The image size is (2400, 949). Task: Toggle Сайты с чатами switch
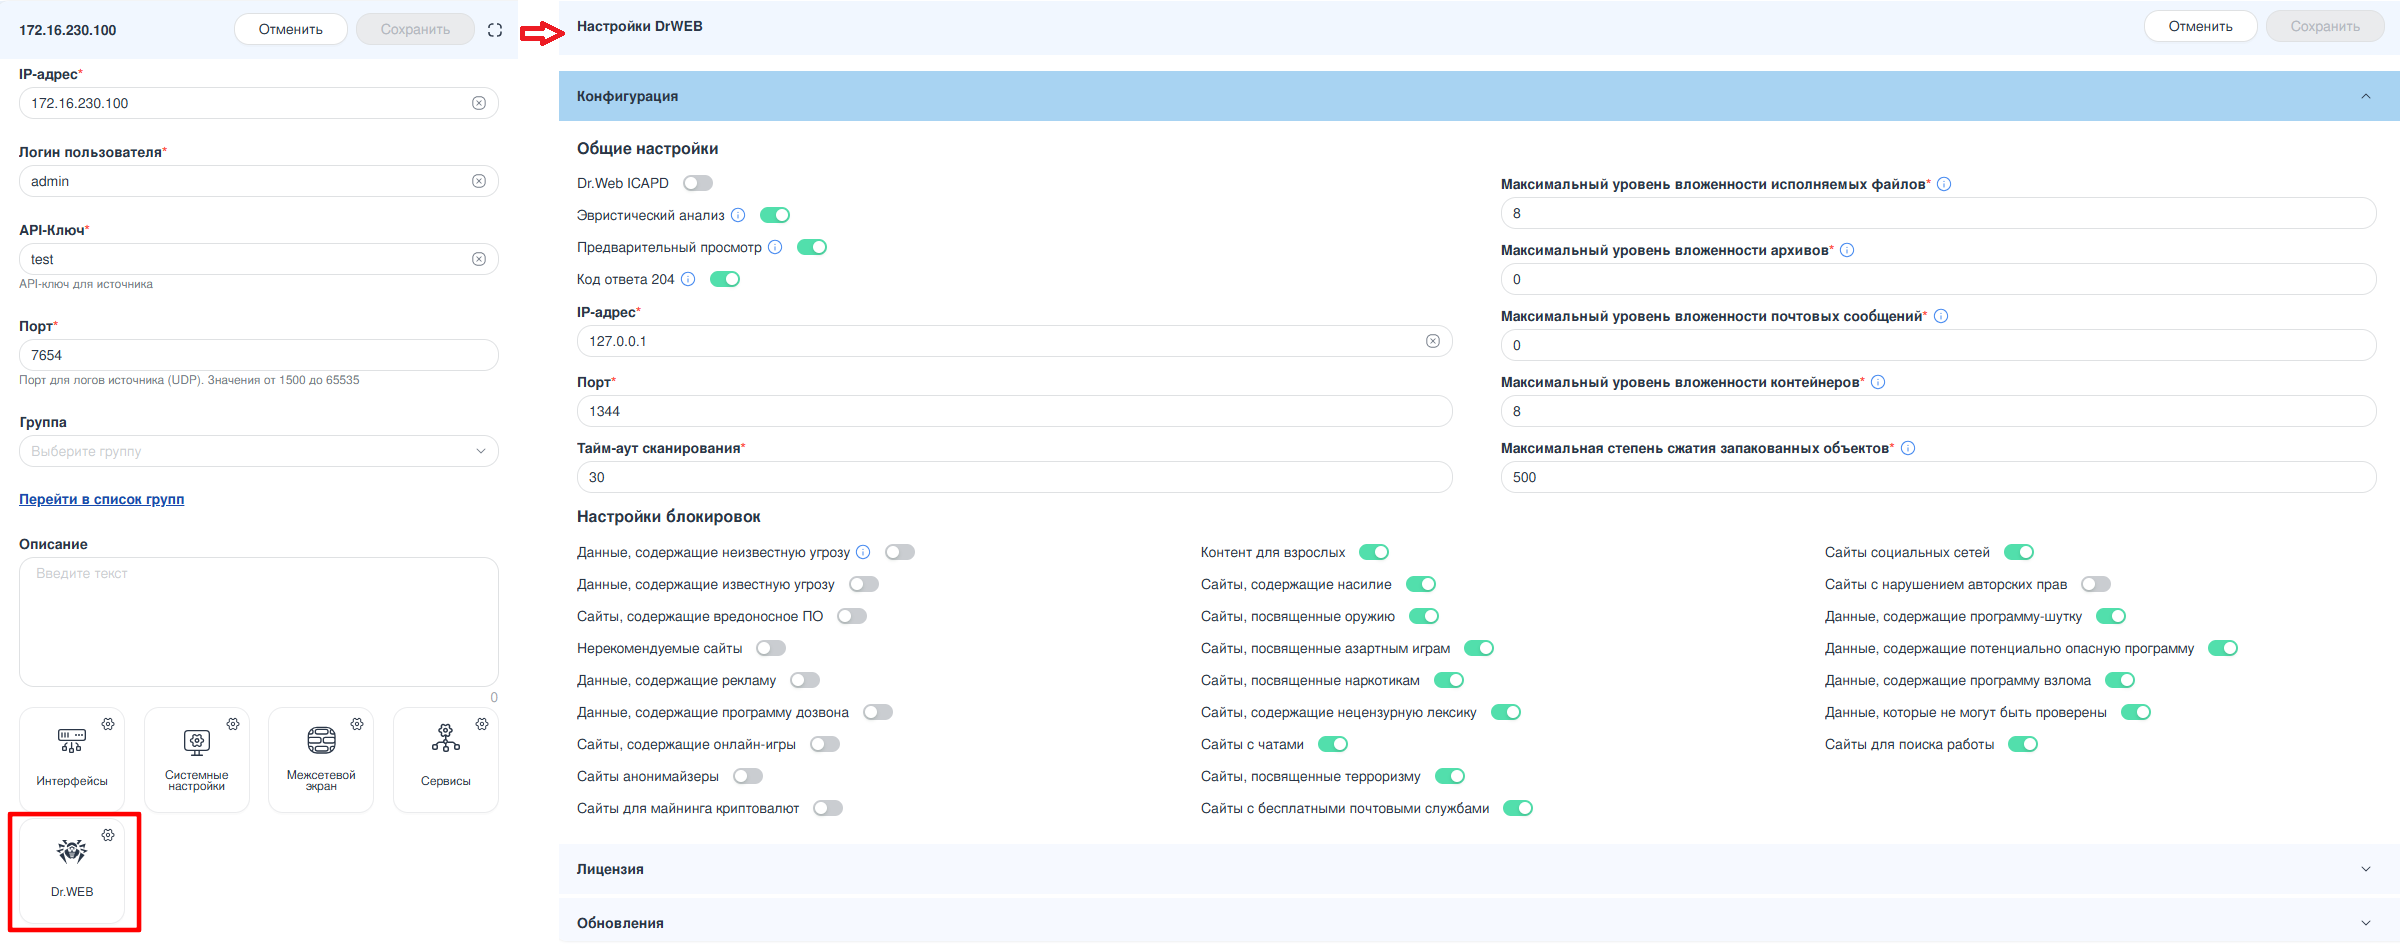point(1333,744)
